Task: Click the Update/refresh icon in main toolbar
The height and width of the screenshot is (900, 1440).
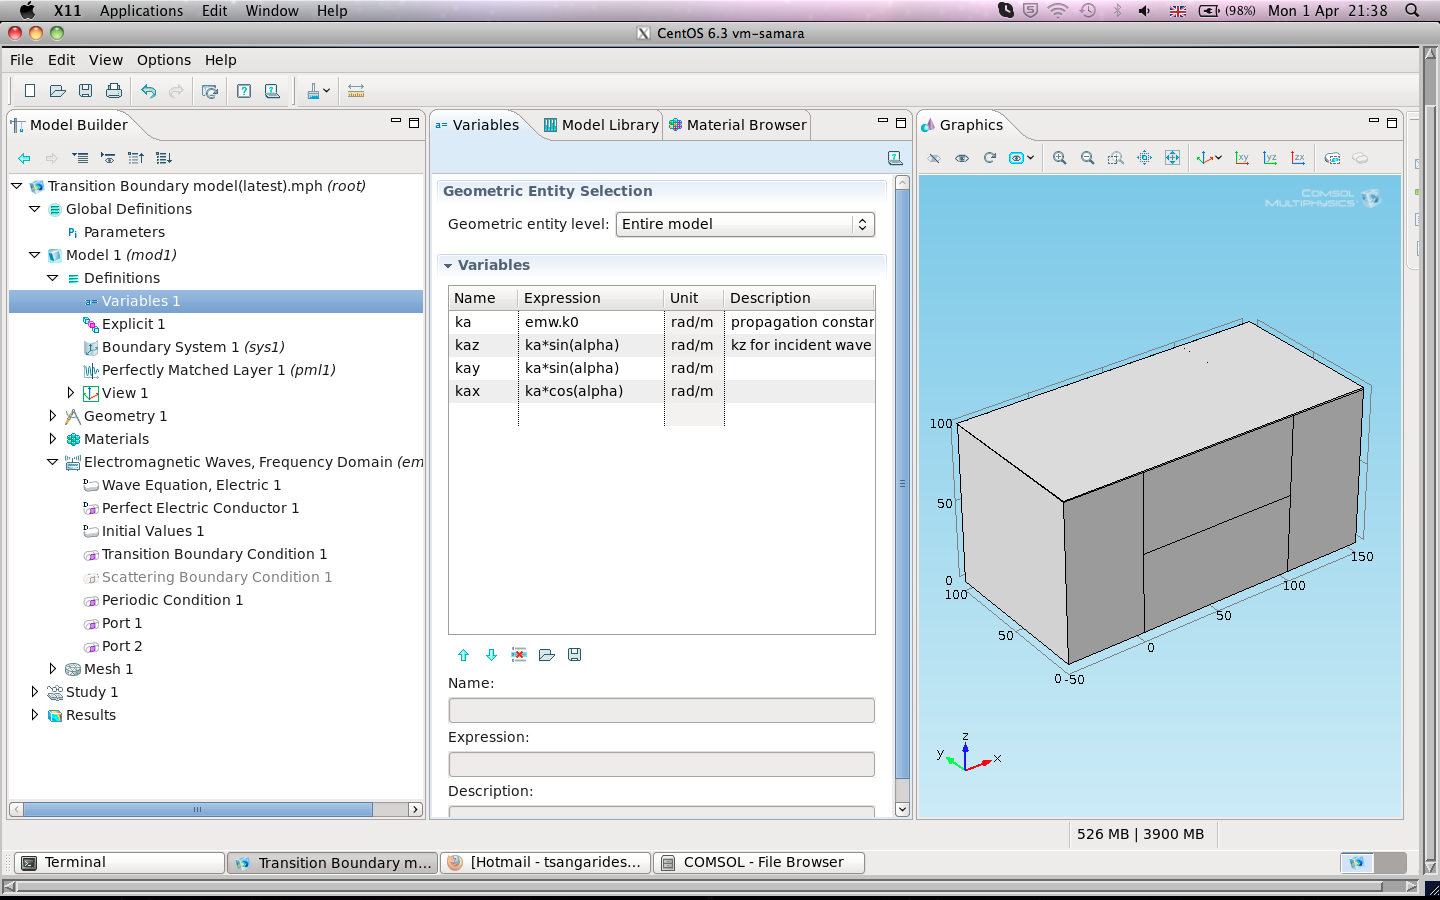Action: (x=210, y=91)
